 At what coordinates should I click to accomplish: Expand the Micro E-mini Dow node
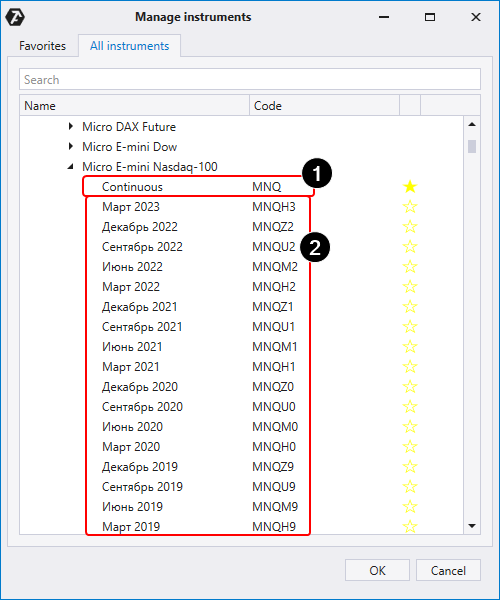(x=70, y=146)
